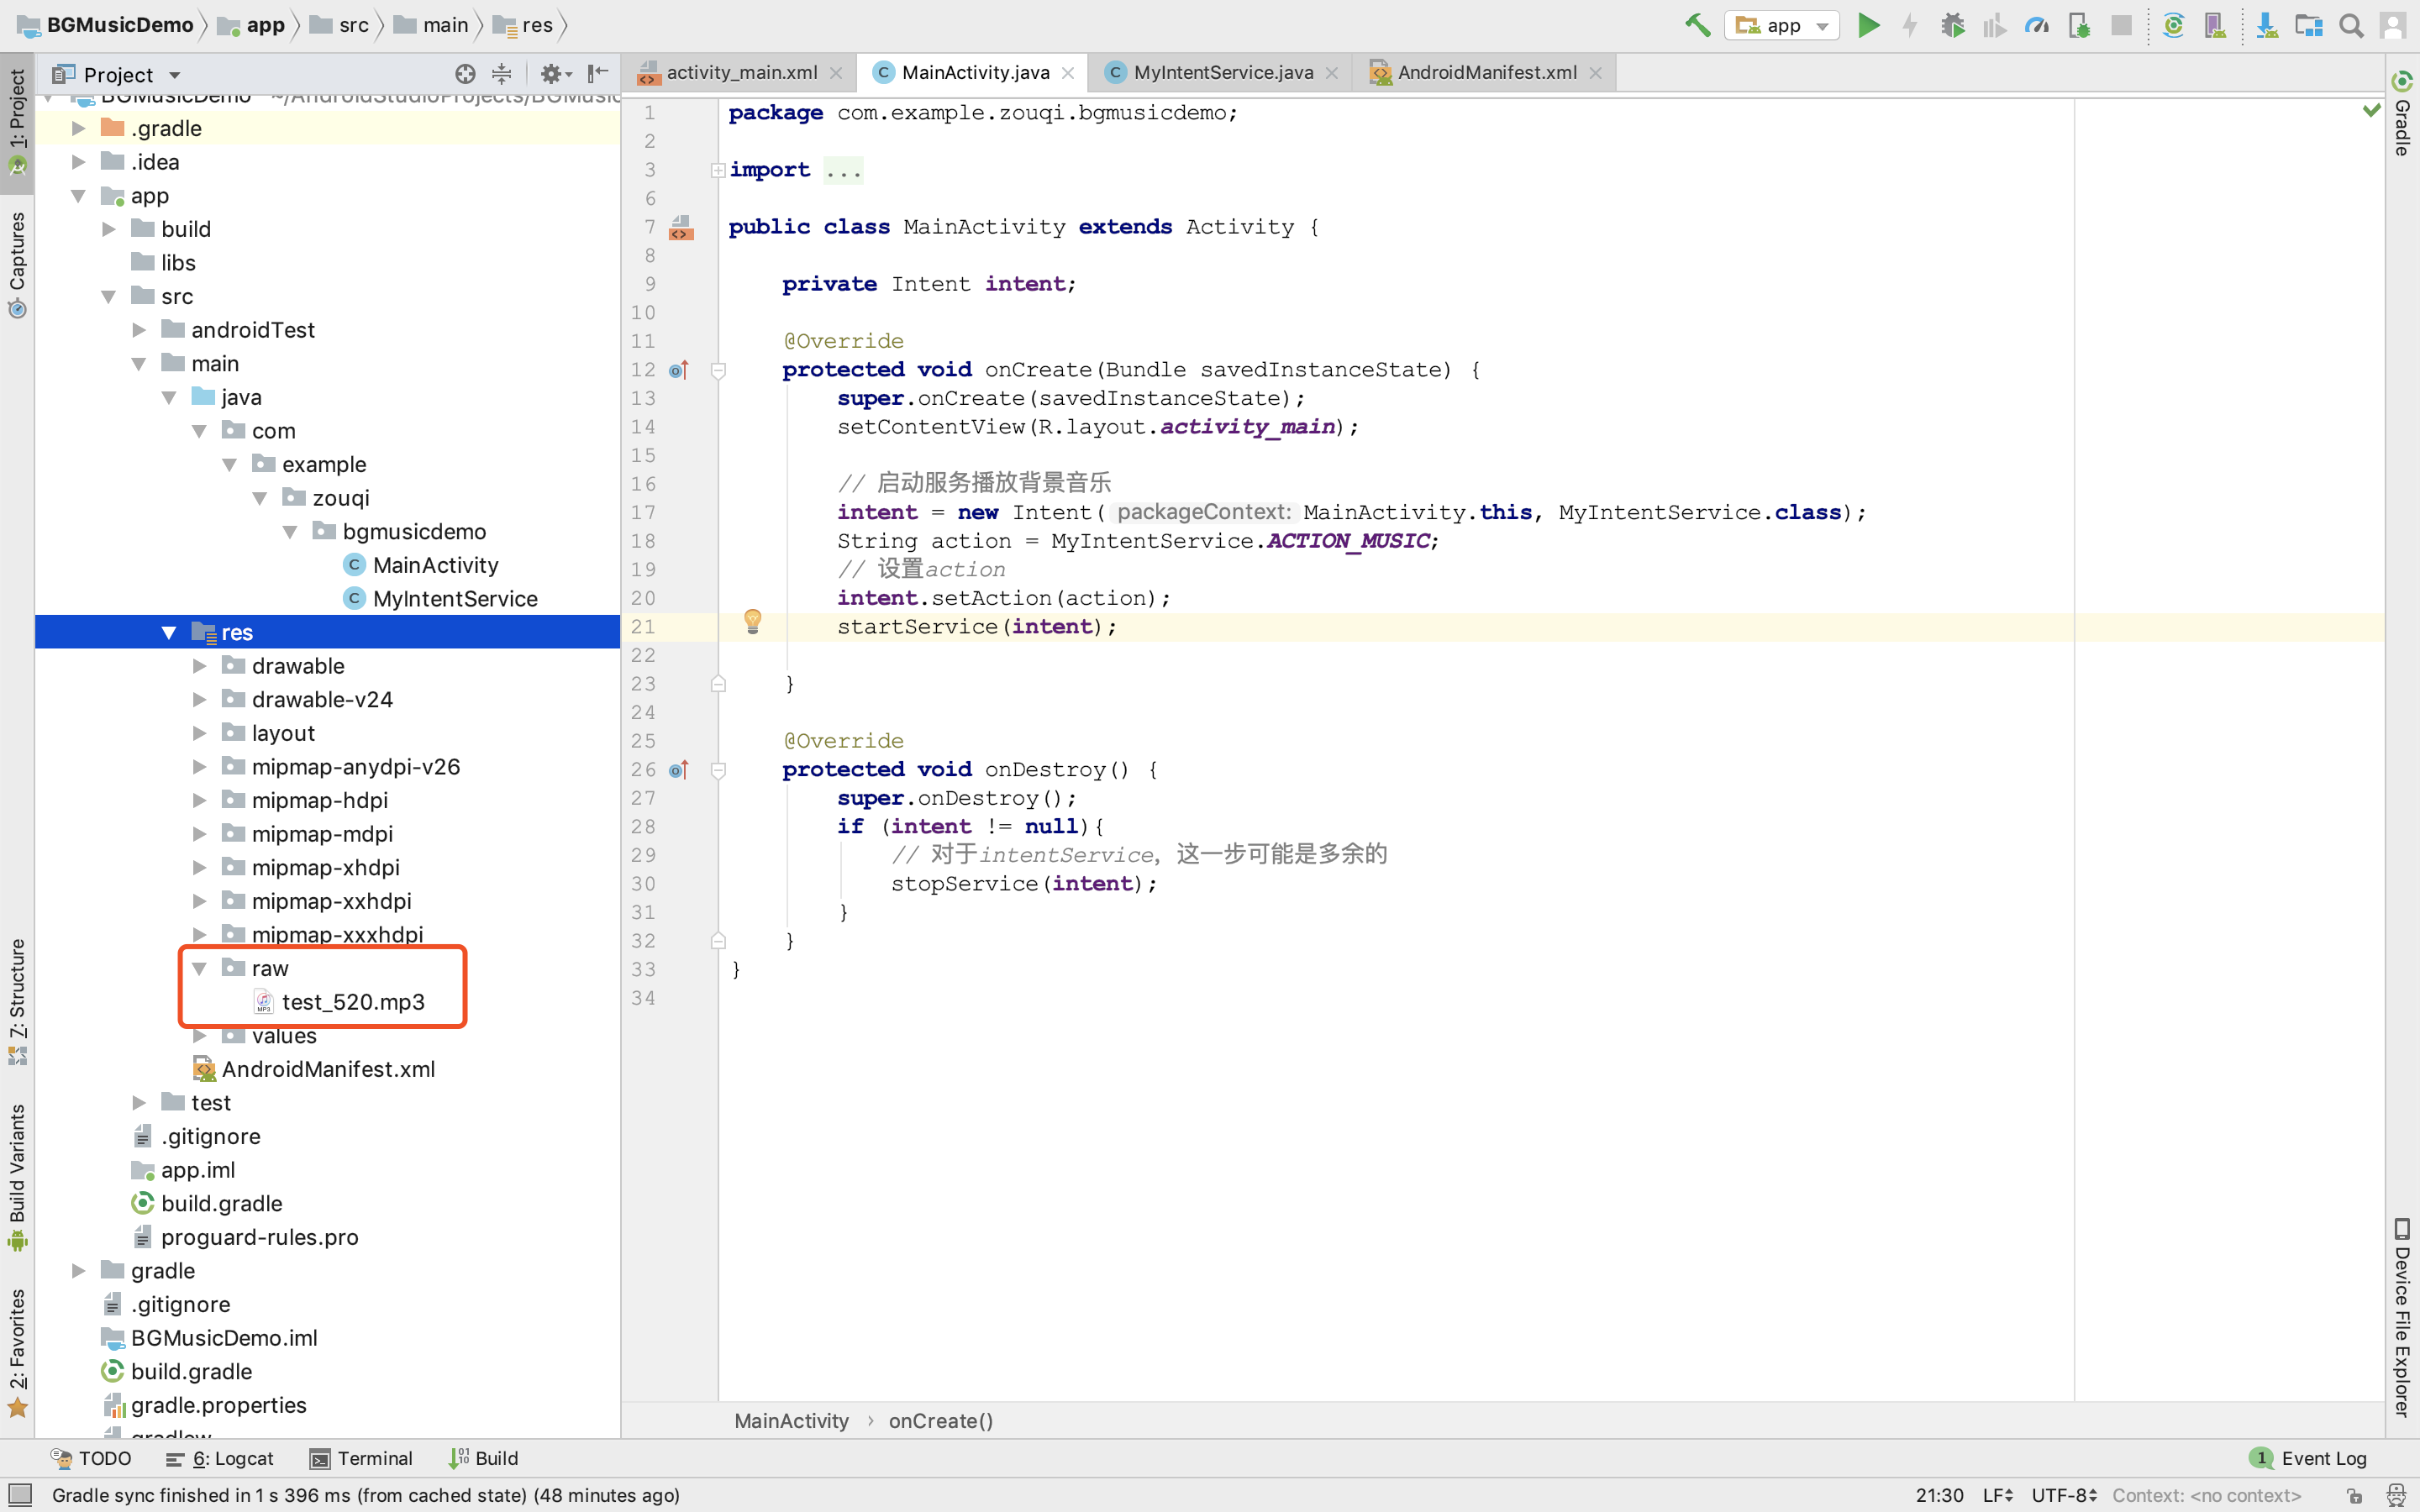Toggle the Gradle panel on right edge
This screenshot has height=1512, width=2420.
2402,115
